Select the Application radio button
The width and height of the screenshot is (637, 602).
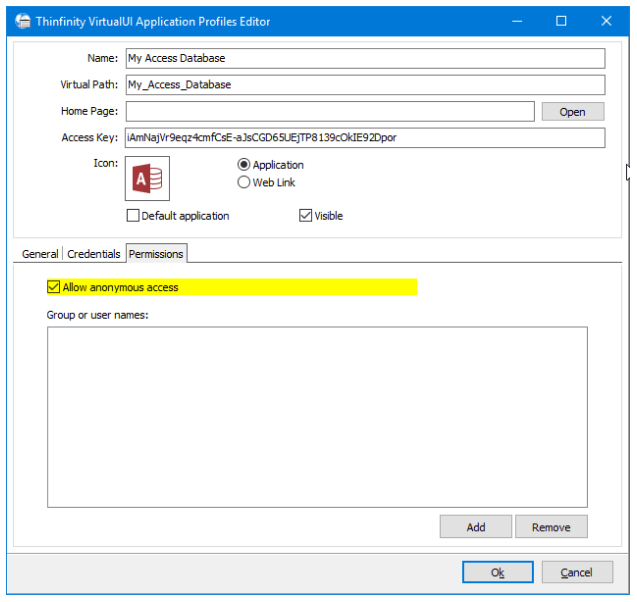(x=243, y=165)
